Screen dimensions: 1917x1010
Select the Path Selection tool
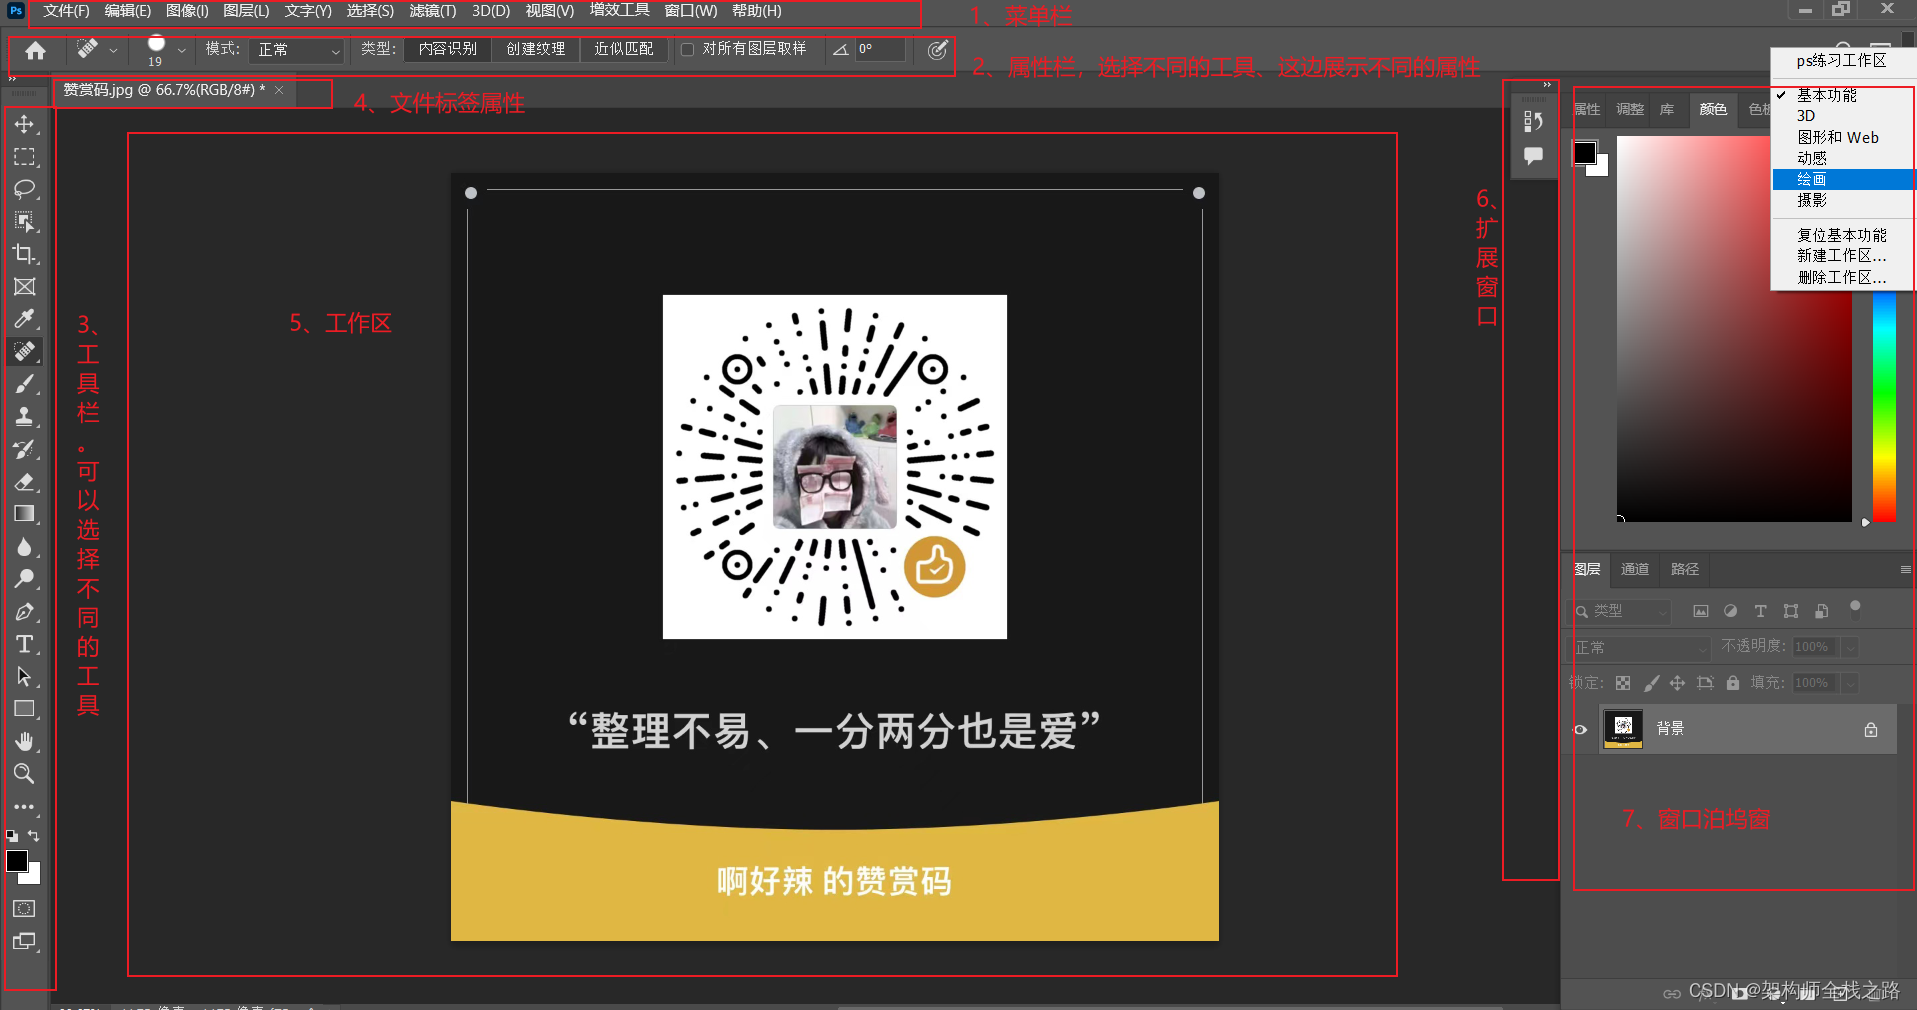click(x=24, y=677)
